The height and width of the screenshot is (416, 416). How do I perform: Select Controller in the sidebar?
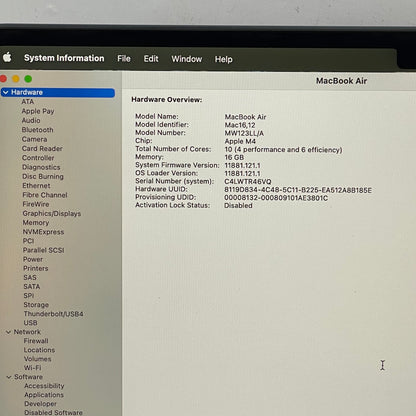pos(38,158)
